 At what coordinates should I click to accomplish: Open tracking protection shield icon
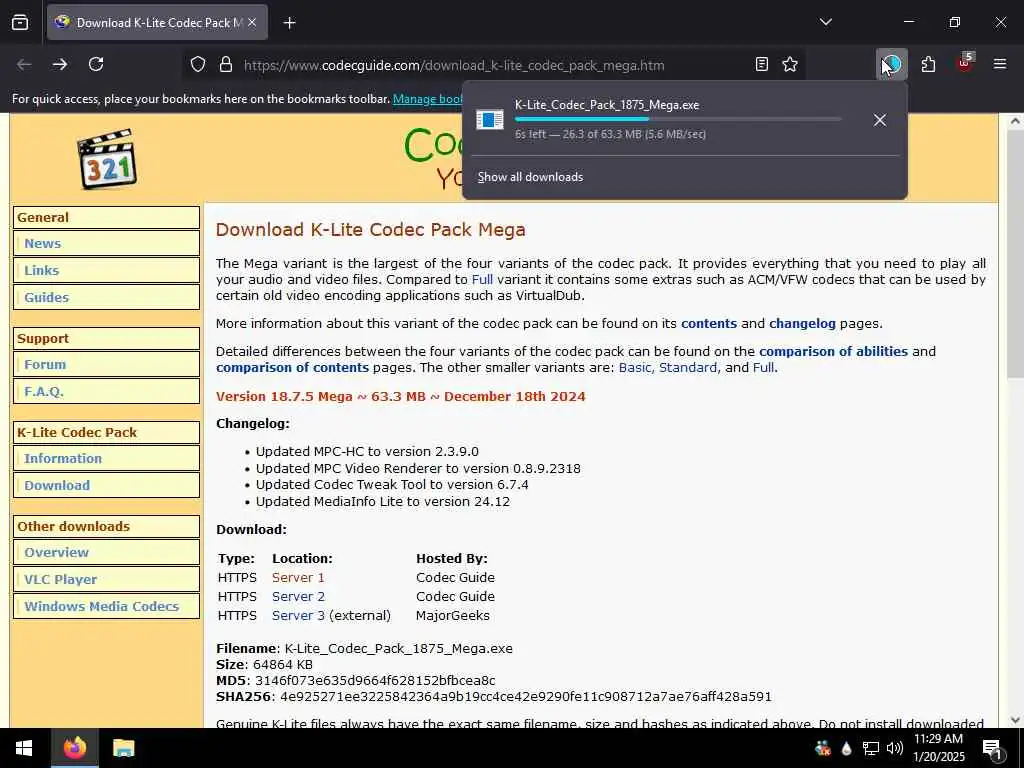tap(198, 64)
